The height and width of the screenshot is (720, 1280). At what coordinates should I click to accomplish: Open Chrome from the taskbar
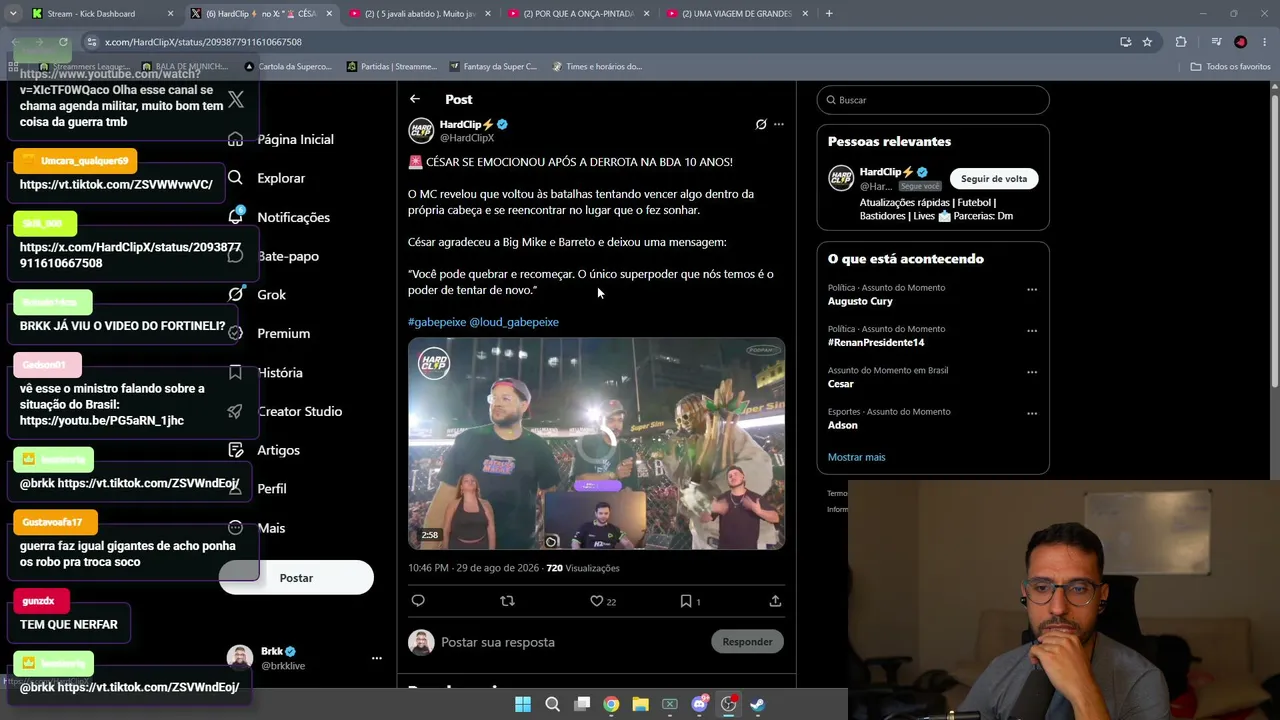[x=611, y=704]
